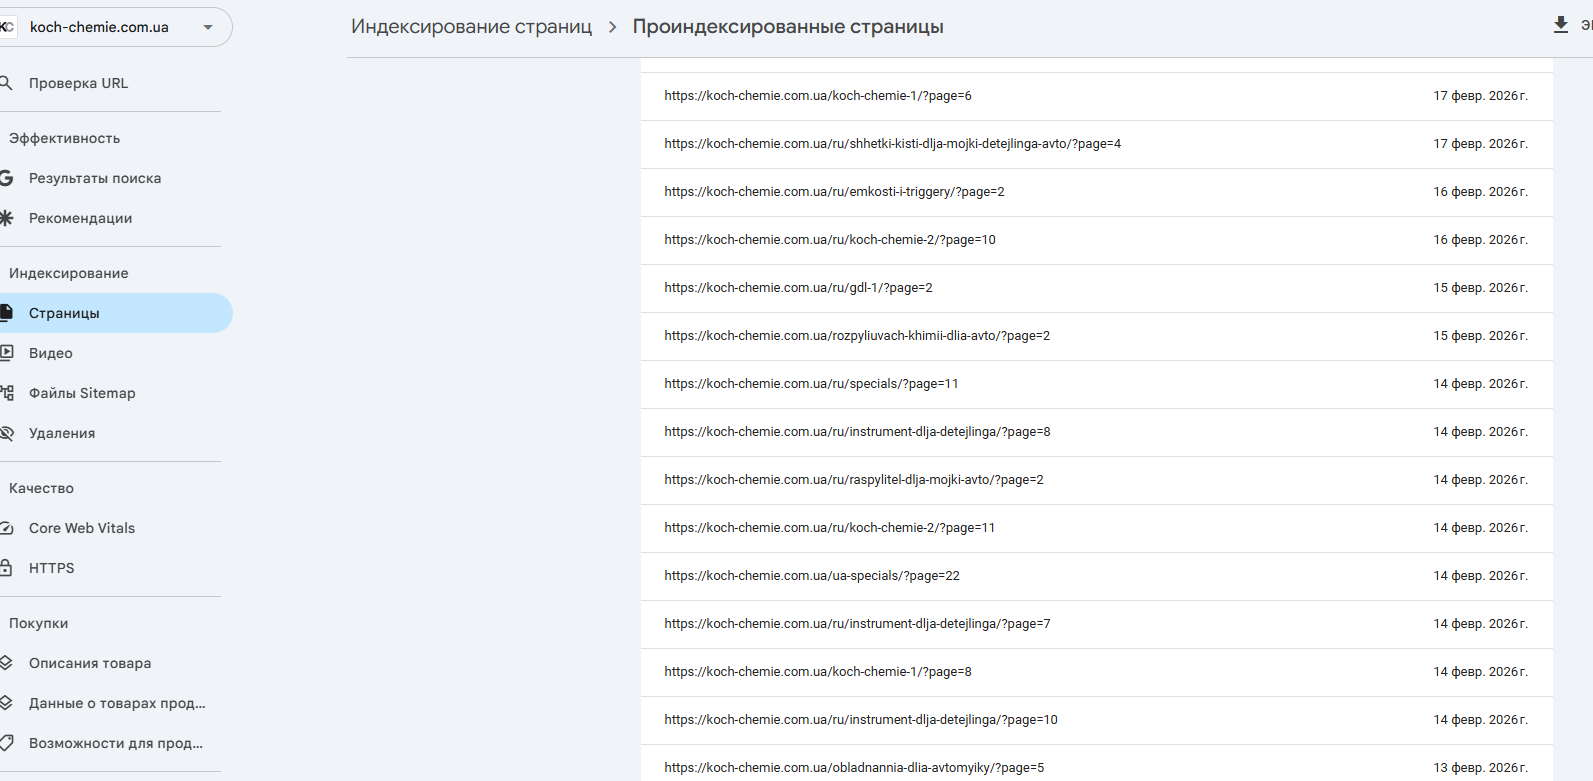Image resolution: width=1593 pixels, height=781 pixels.
Task: Click the date in the koch-chemie-1/?page=6 row
Action: pyautogui.click(x=1480, y=96)
